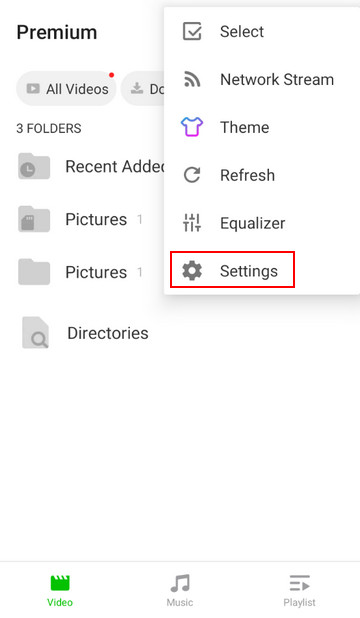Click the Settings gear icon

pos(192,271)
